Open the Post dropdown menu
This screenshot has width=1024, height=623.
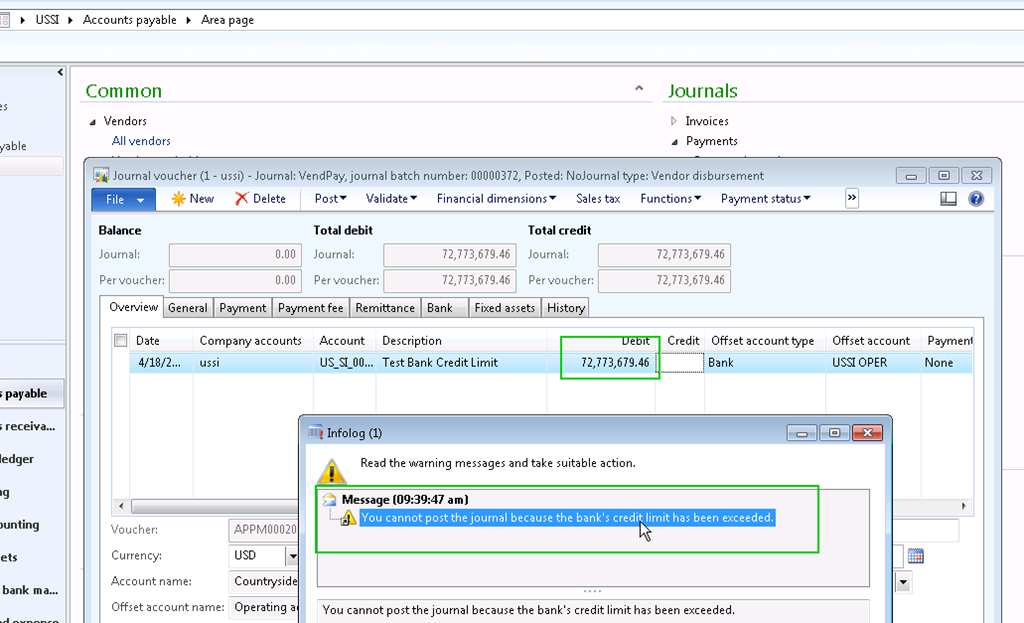pyautogui.click(x=331, y=199)
